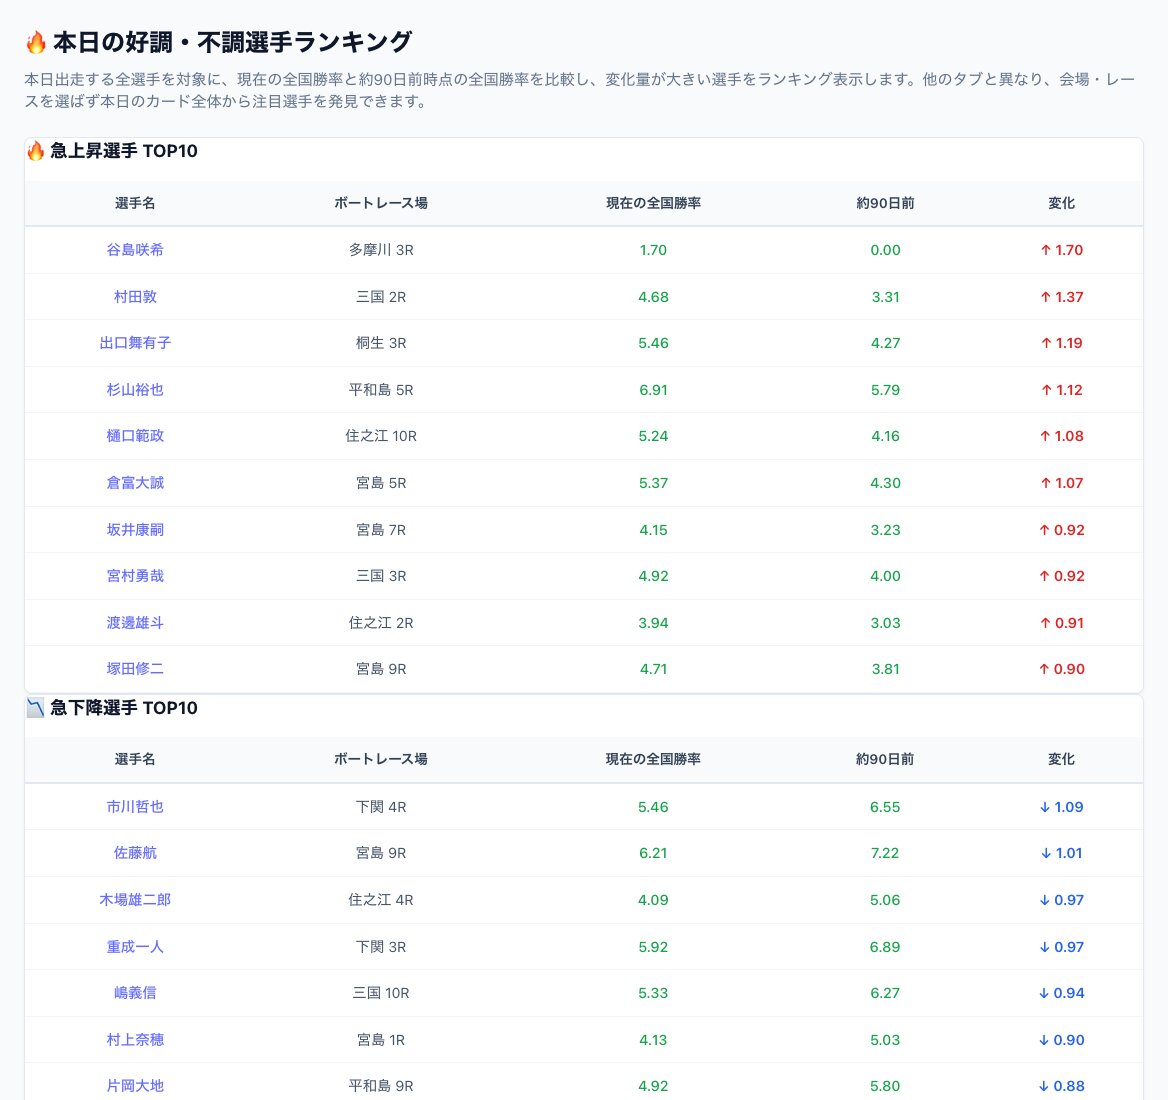Open player link 木場雄二郎
1168x1100 pixels.
(x=135, y=900)
